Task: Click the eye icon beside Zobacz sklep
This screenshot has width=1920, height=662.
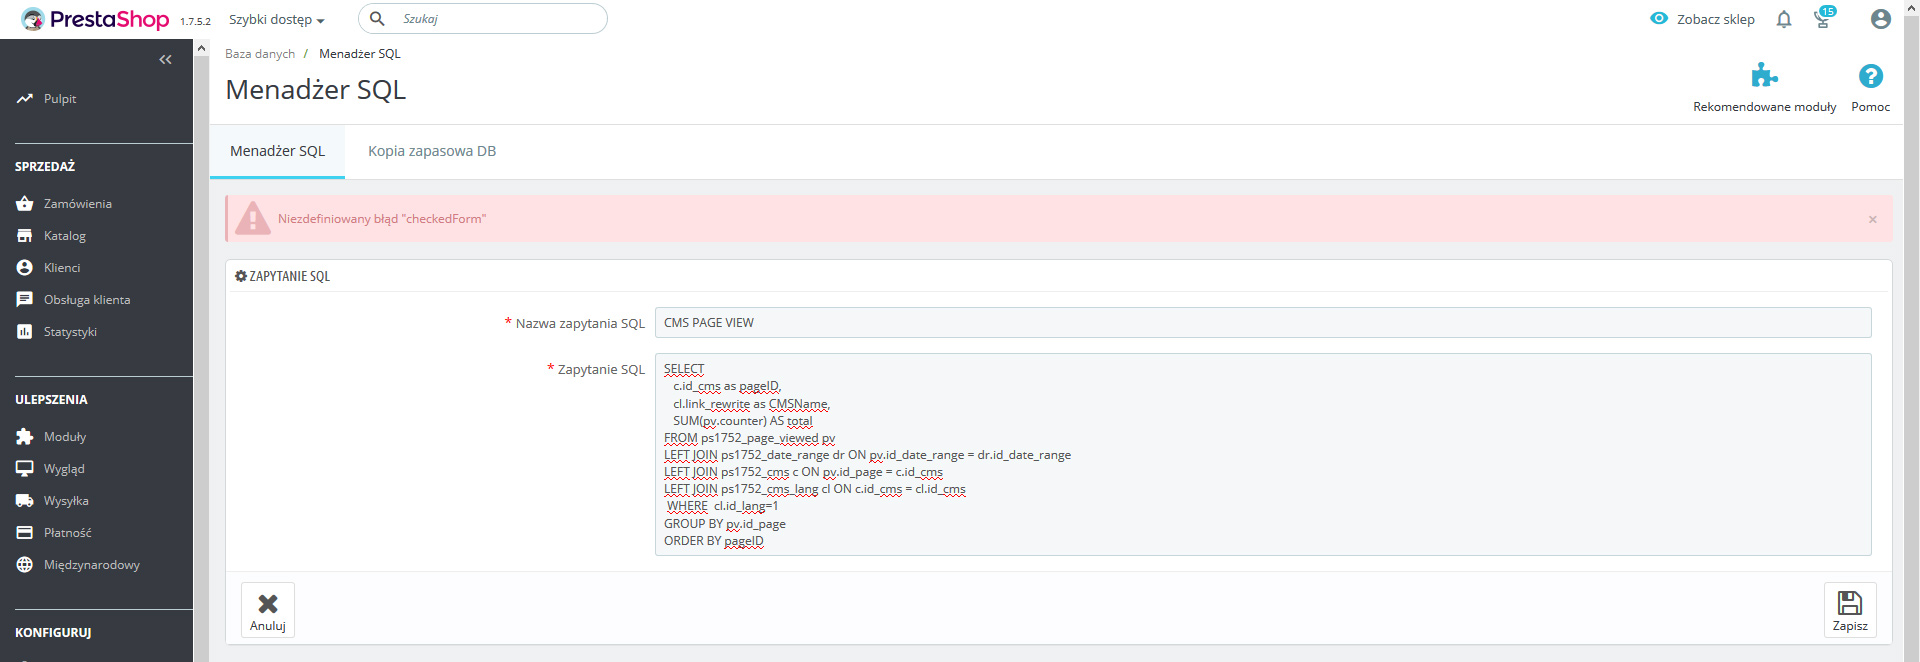Action: (x=1659, y=18)
